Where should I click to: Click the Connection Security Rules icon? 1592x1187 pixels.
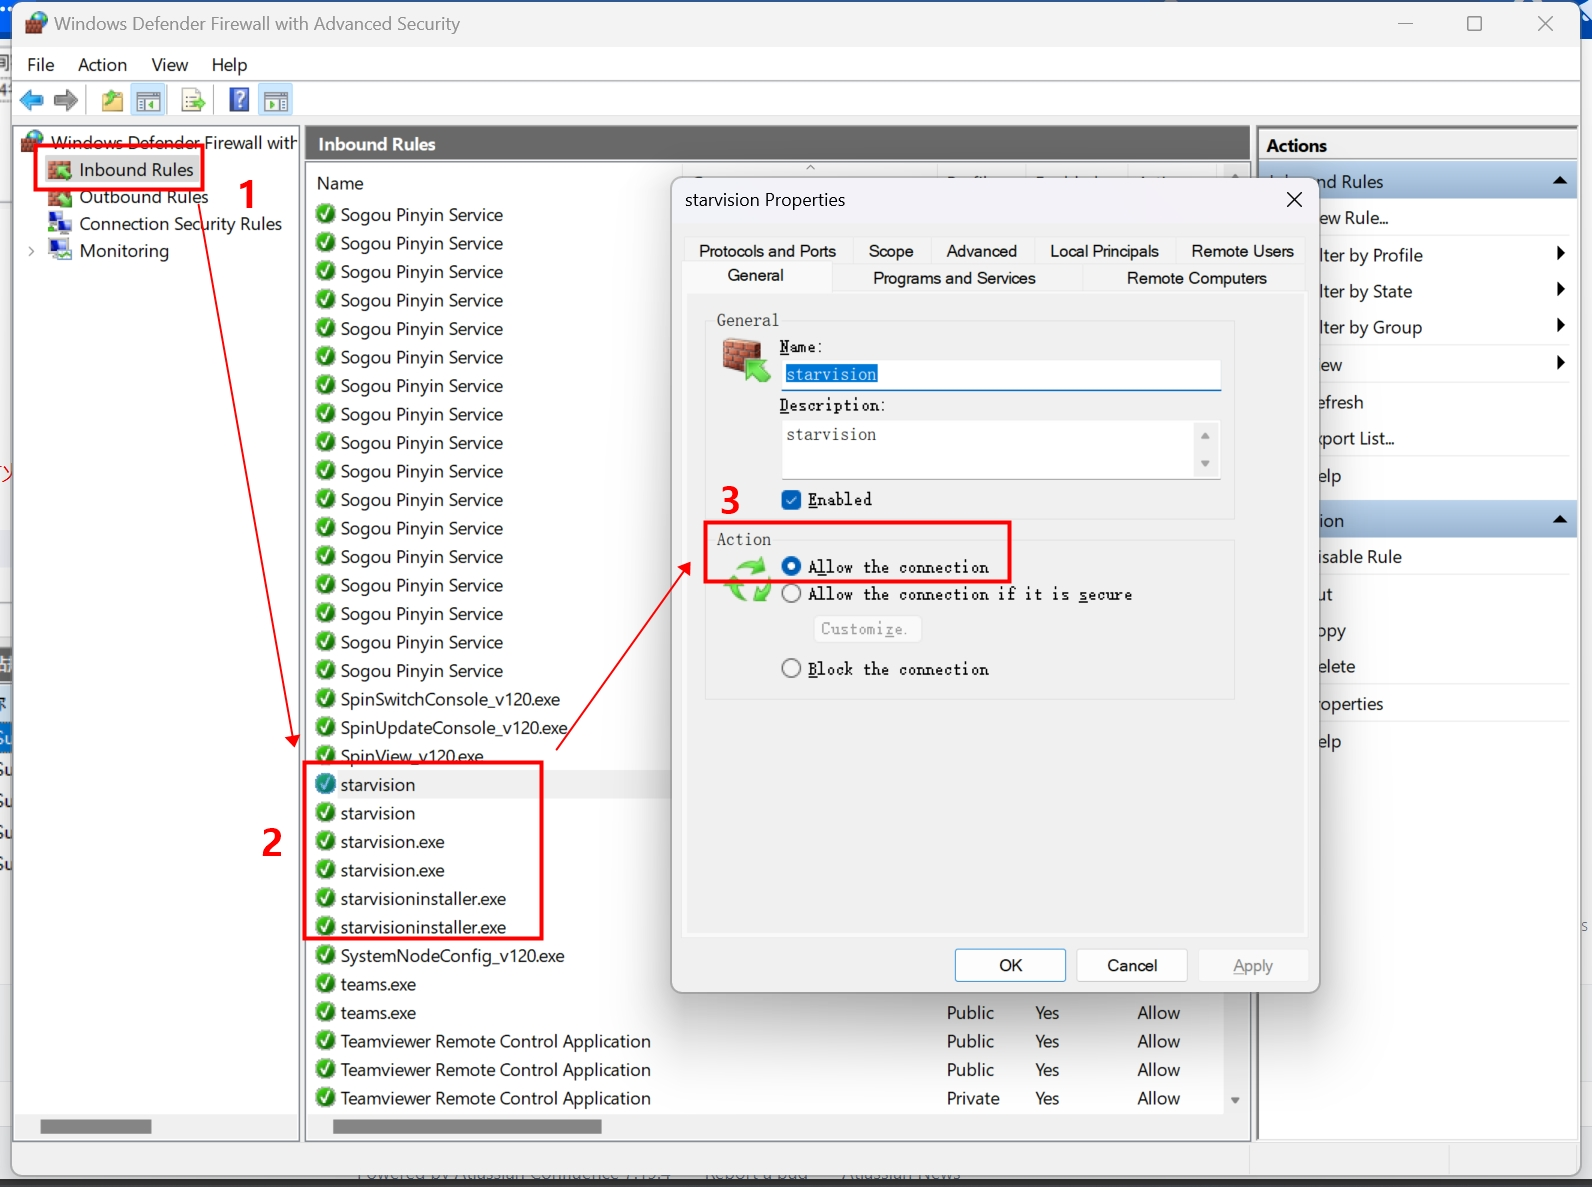pos(60,223)
